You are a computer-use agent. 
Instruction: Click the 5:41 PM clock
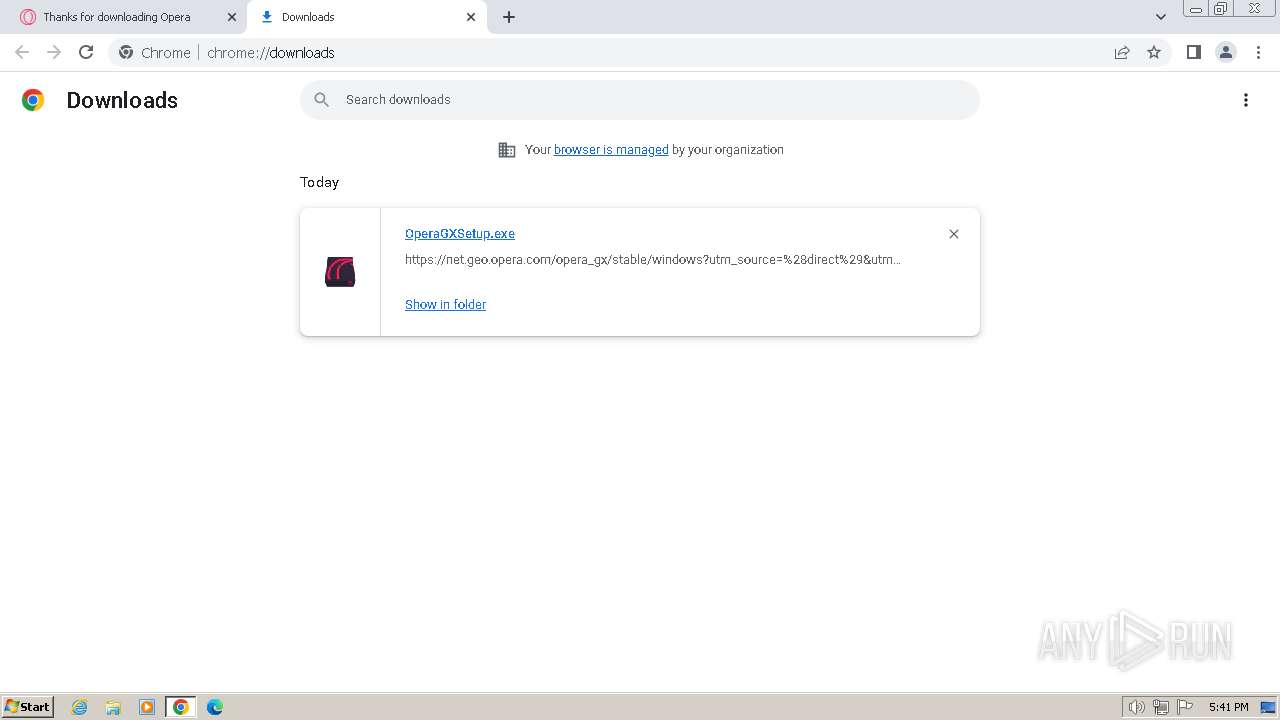1228,707
